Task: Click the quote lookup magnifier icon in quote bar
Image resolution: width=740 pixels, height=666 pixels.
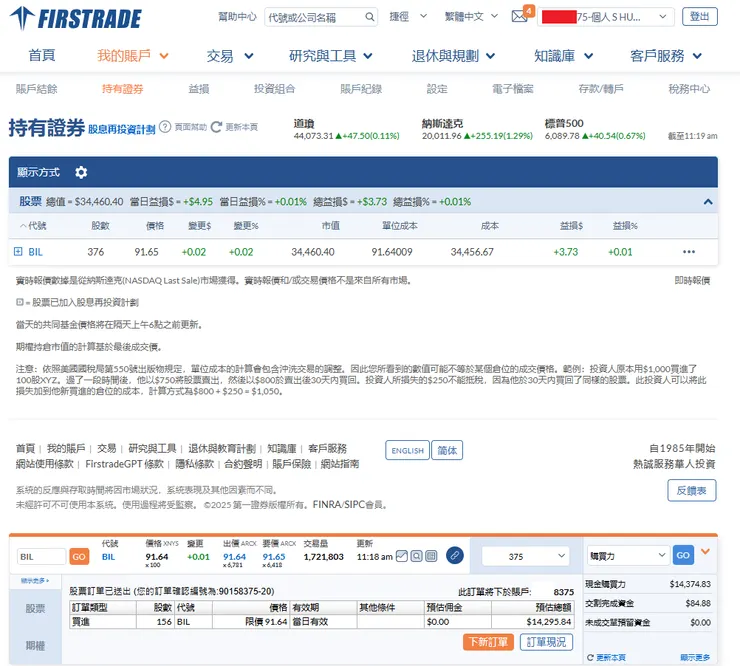Action: pyautogui.click(x=416, y=556)
